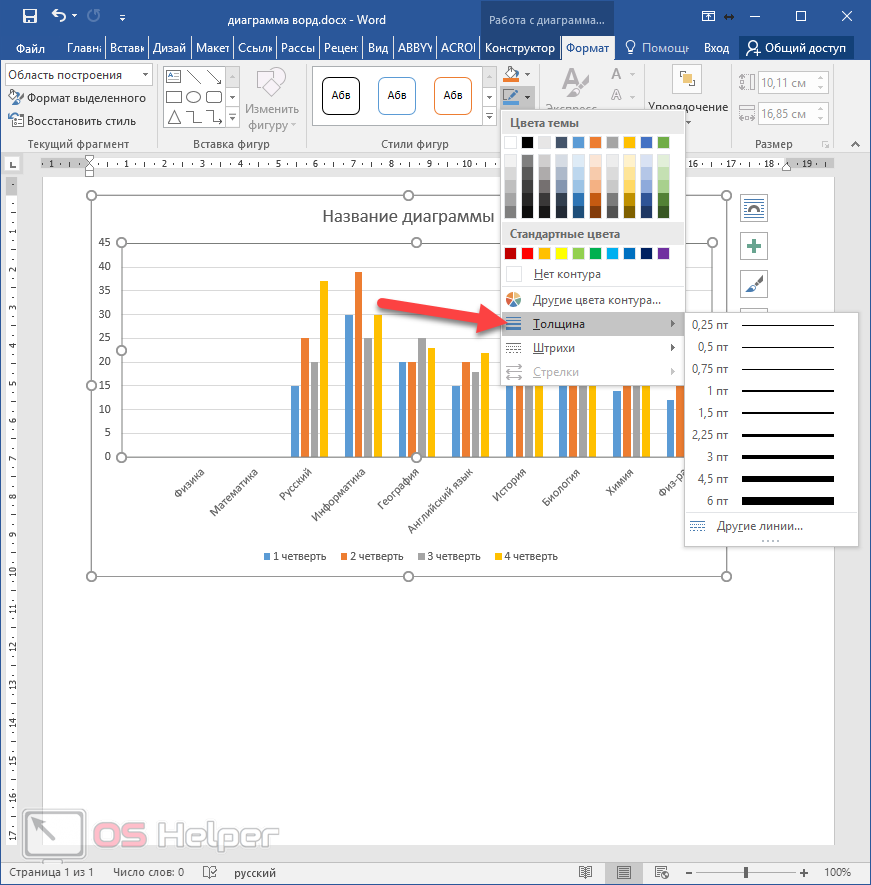Image resolution: width=871 pixels, height=885 pixels.
Task: Select 1,5 пт line weight
Action: [771, 413]
